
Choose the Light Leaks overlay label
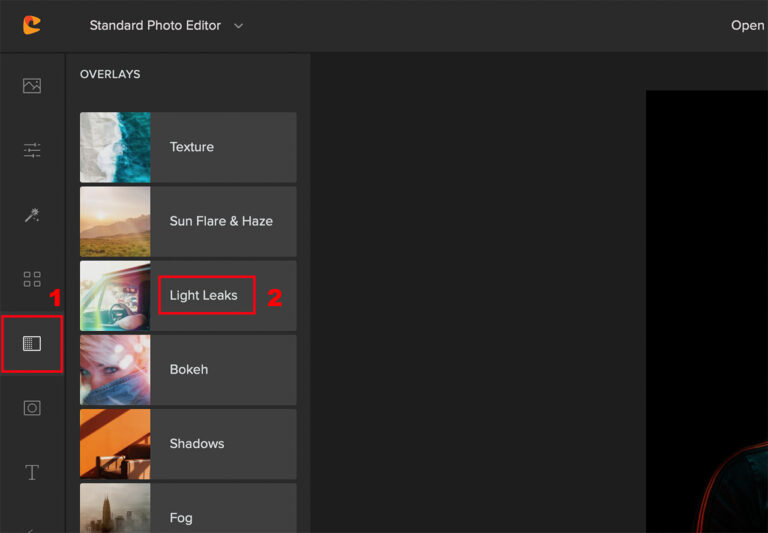[x=204, y=295]
